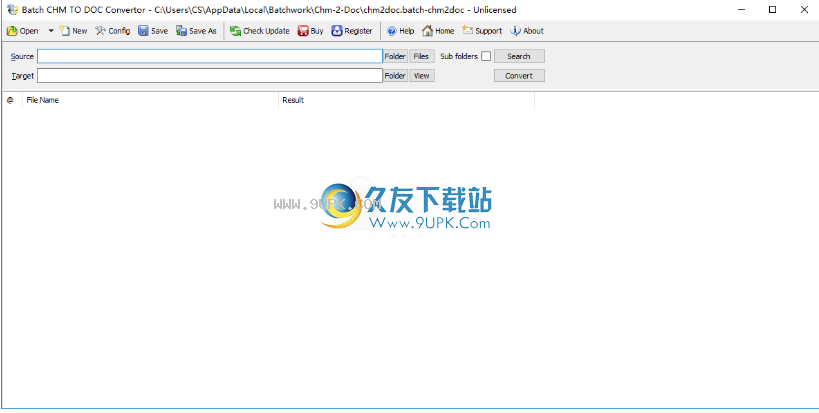Choose Save As in the toolbar
This screenshot has width=819, height=413.
[196, 31]
